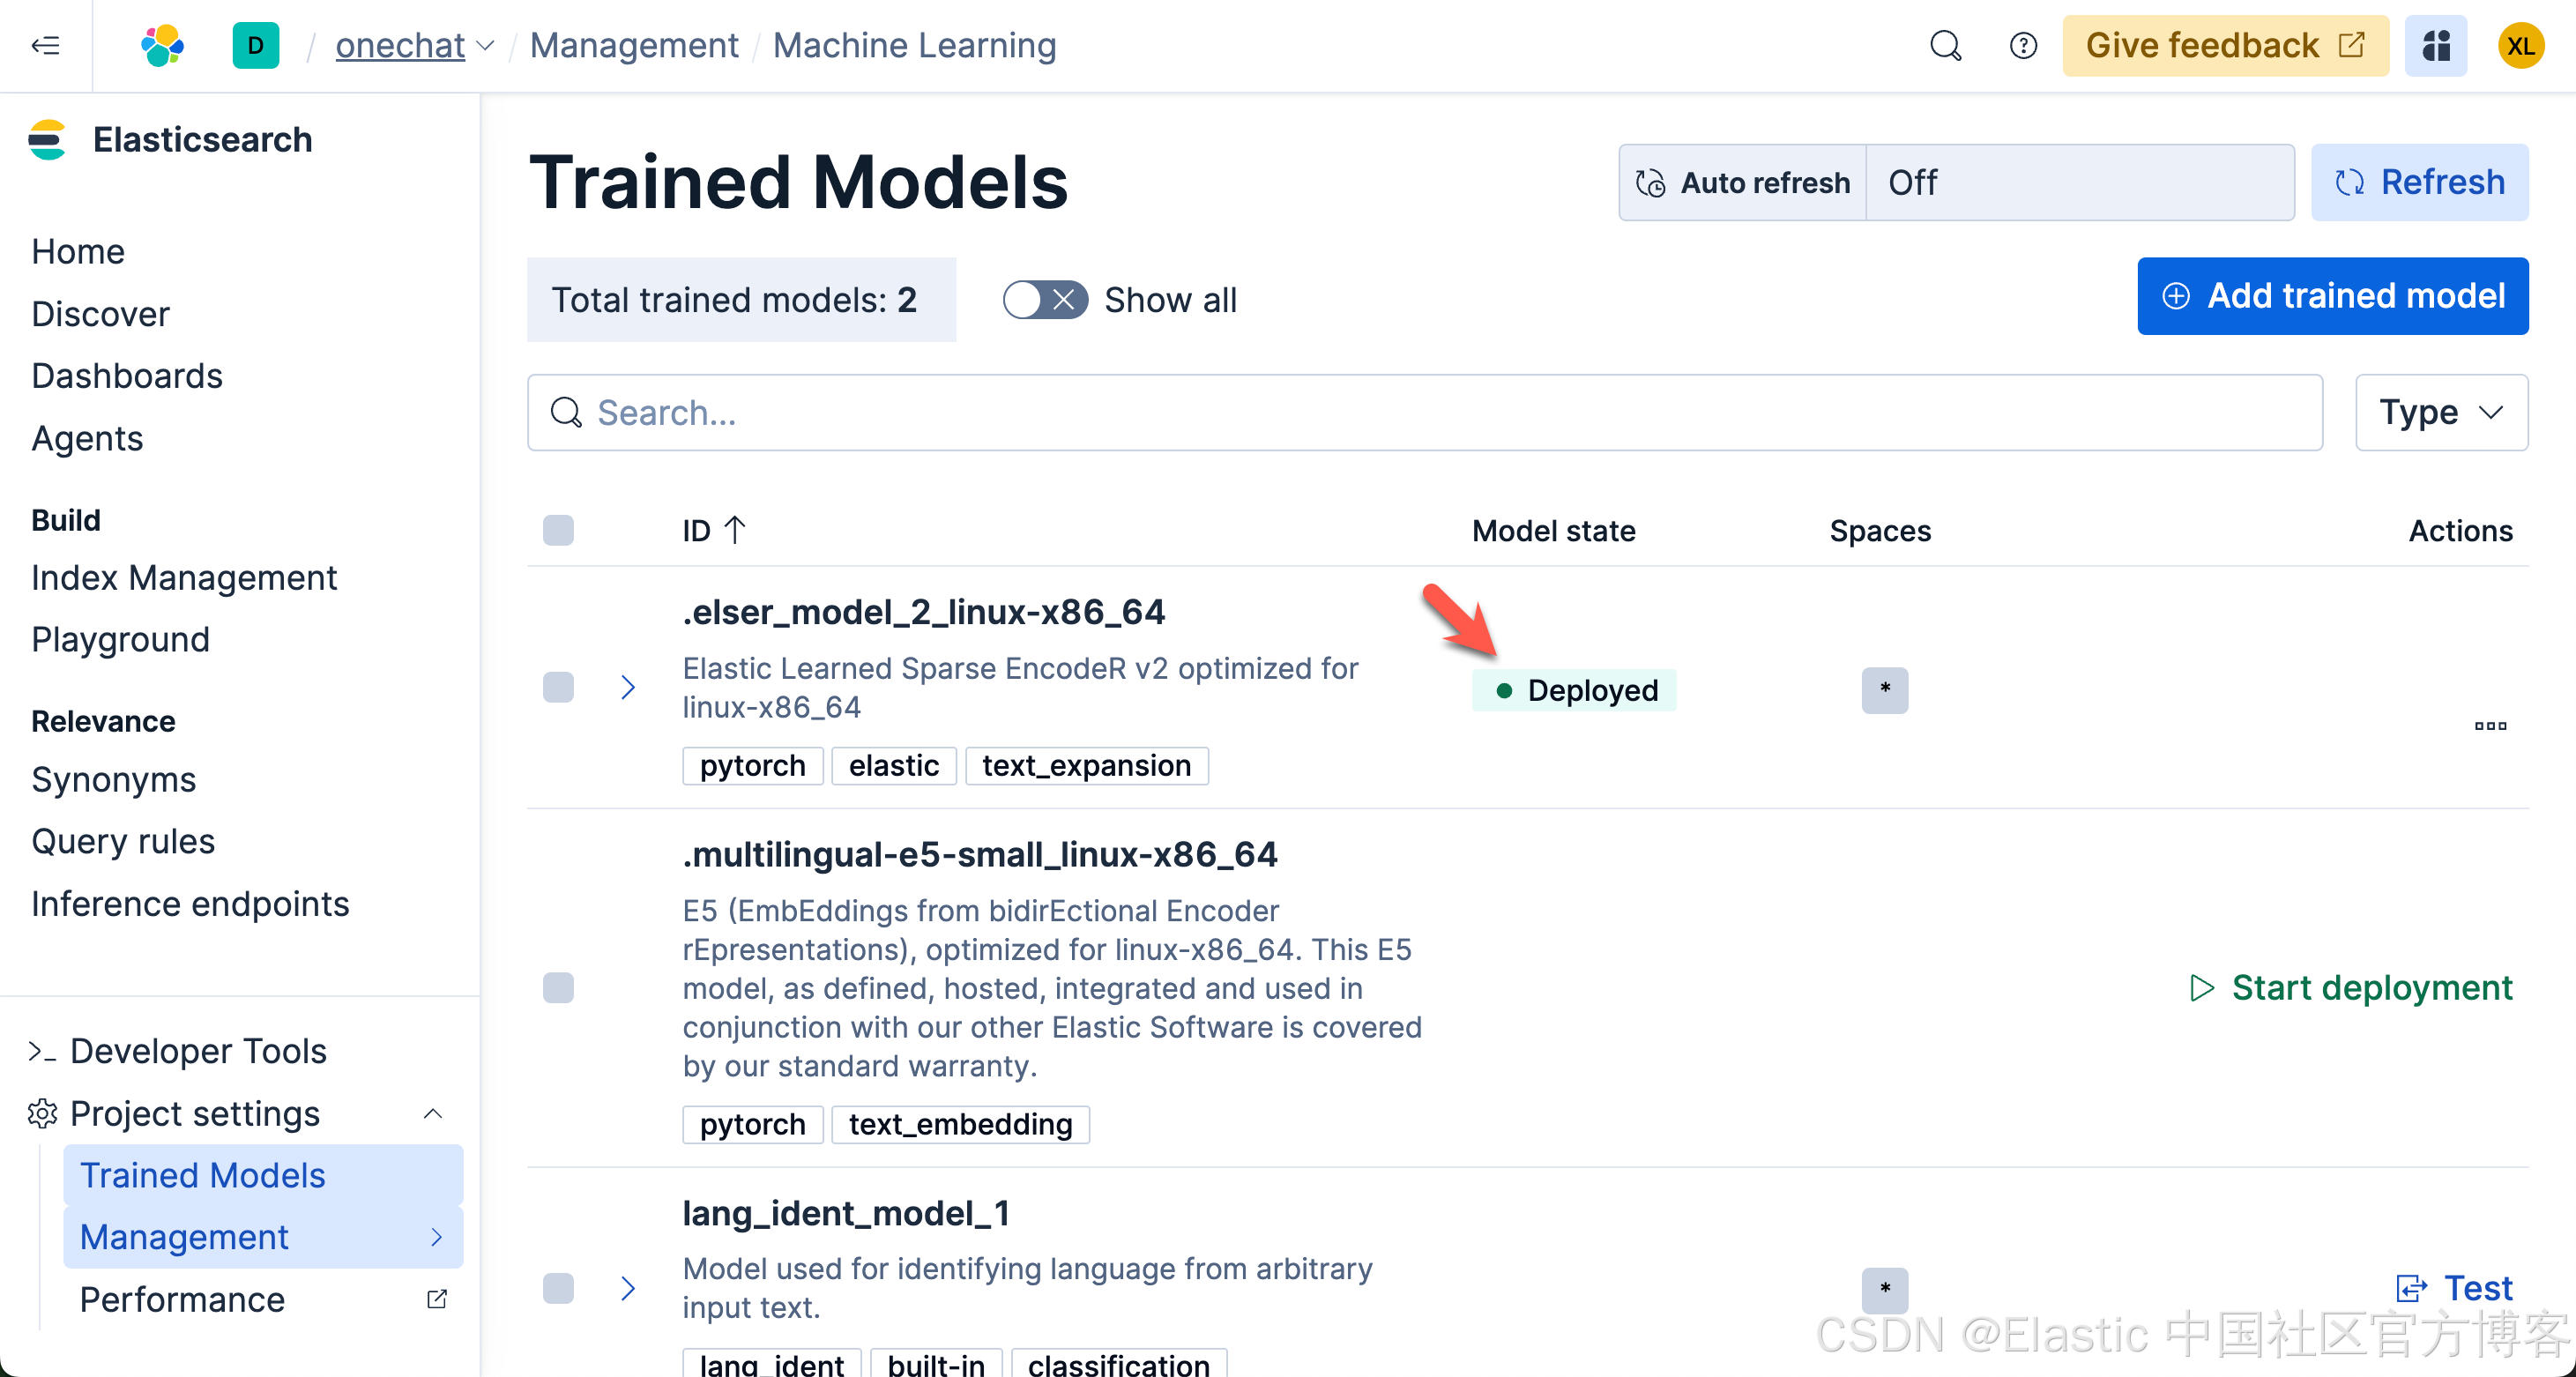The image size is (2576, 1377).
Task: Open the green D space avatar
Action: [x=256, y=46]
